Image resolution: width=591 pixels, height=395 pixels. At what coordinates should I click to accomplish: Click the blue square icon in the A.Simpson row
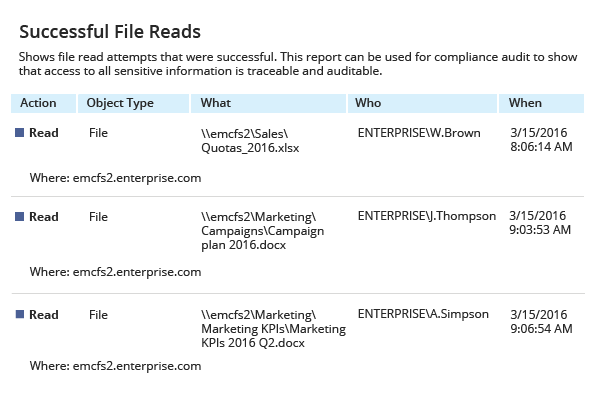[x=20, y=314]
